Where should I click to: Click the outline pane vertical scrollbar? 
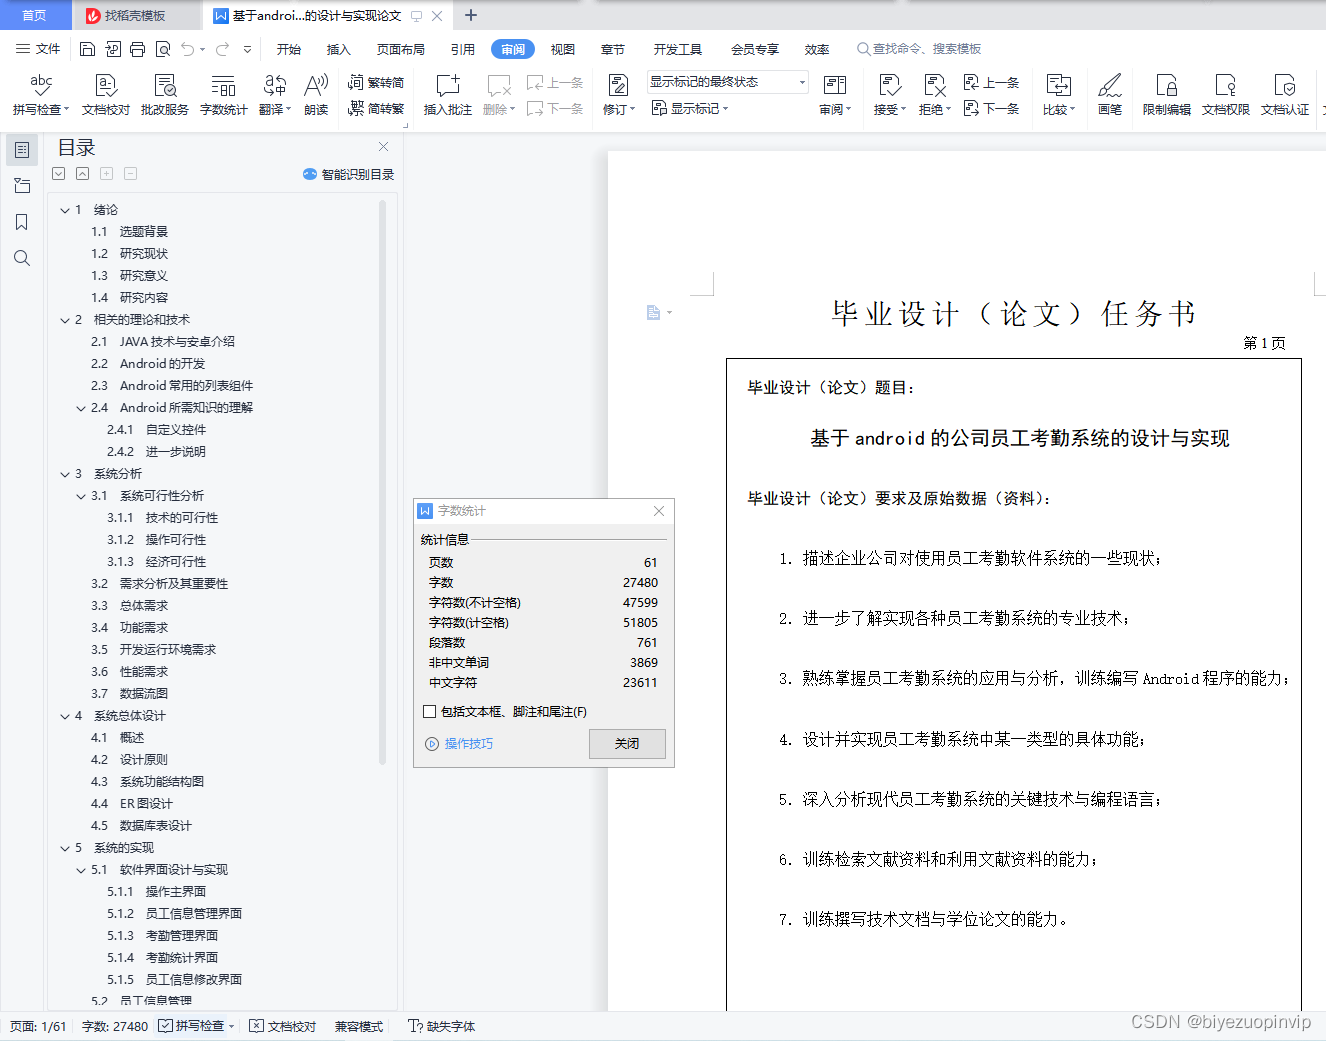click(382, 482)
